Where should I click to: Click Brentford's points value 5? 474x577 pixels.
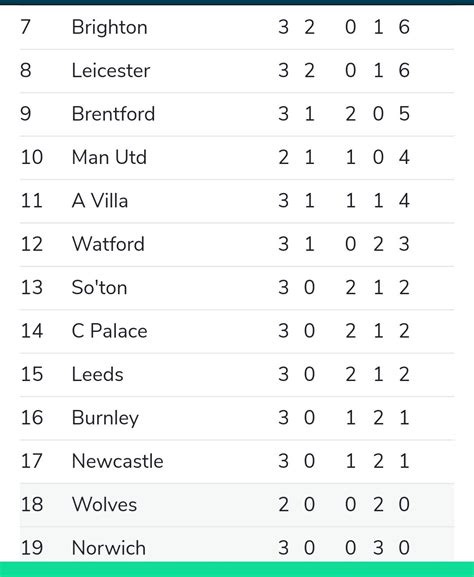click(404, 114)
